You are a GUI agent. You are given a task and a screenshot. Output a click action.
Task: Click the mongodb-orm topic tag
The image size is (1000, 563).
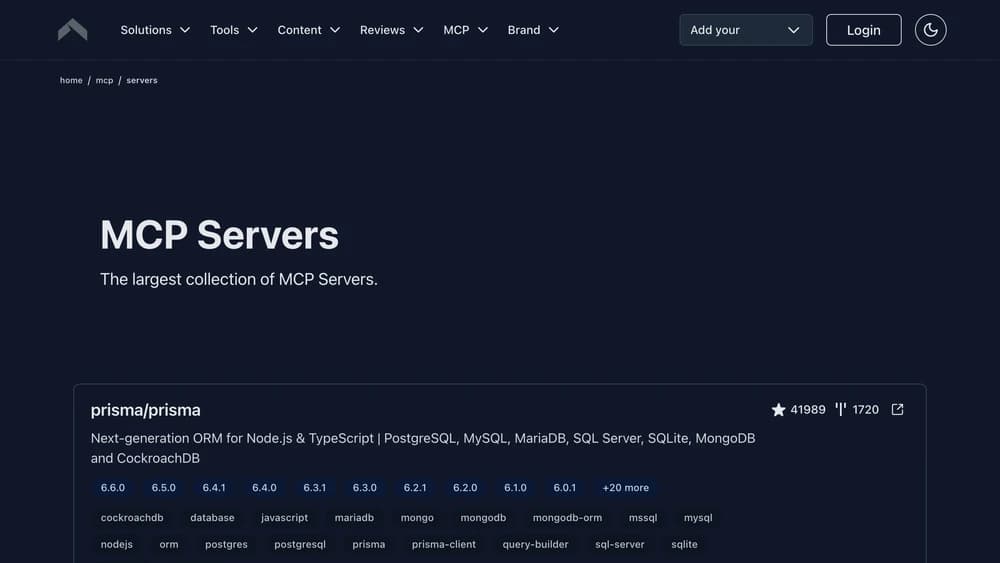coord(567,518)
